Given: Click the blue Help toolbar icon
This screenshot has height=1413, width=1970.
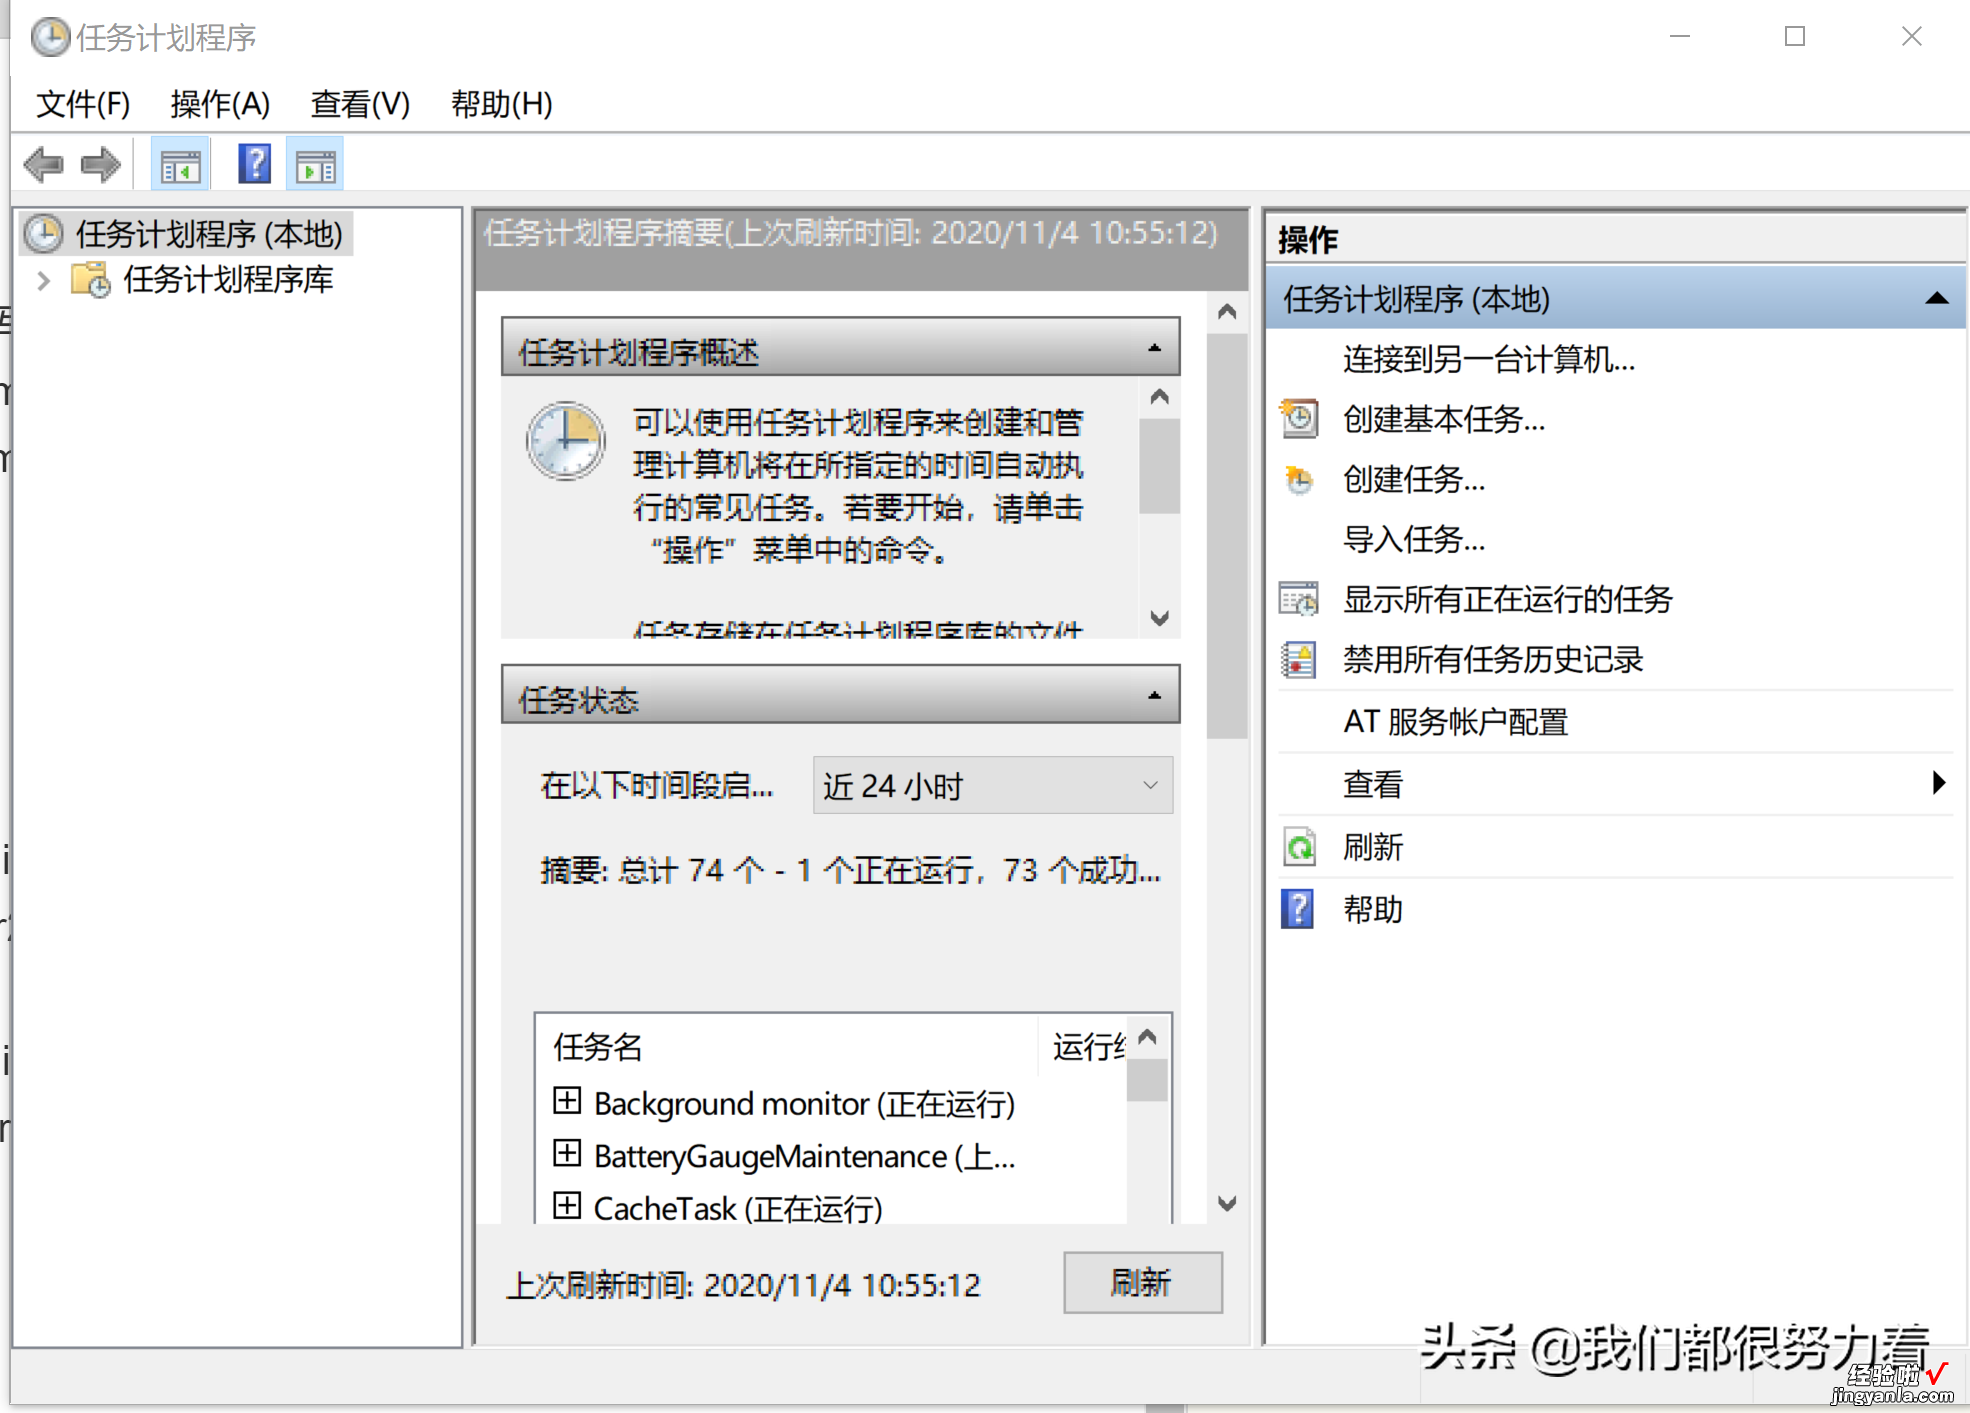Looking at the screenshot, I should pyautogui.click(x=255, y=164).
